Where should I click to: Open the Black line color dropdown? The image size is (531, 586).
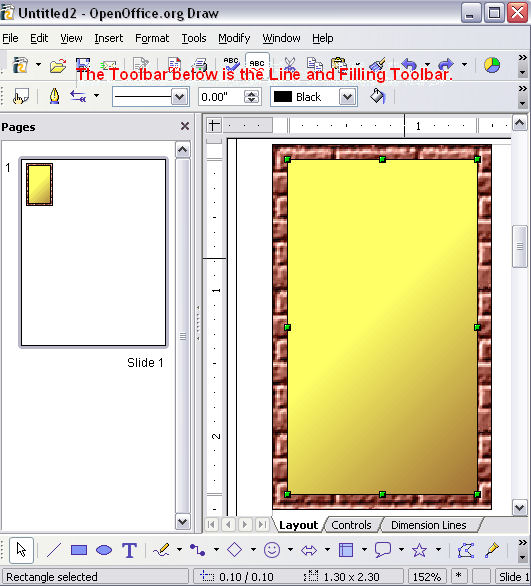(x=348, y=97)
